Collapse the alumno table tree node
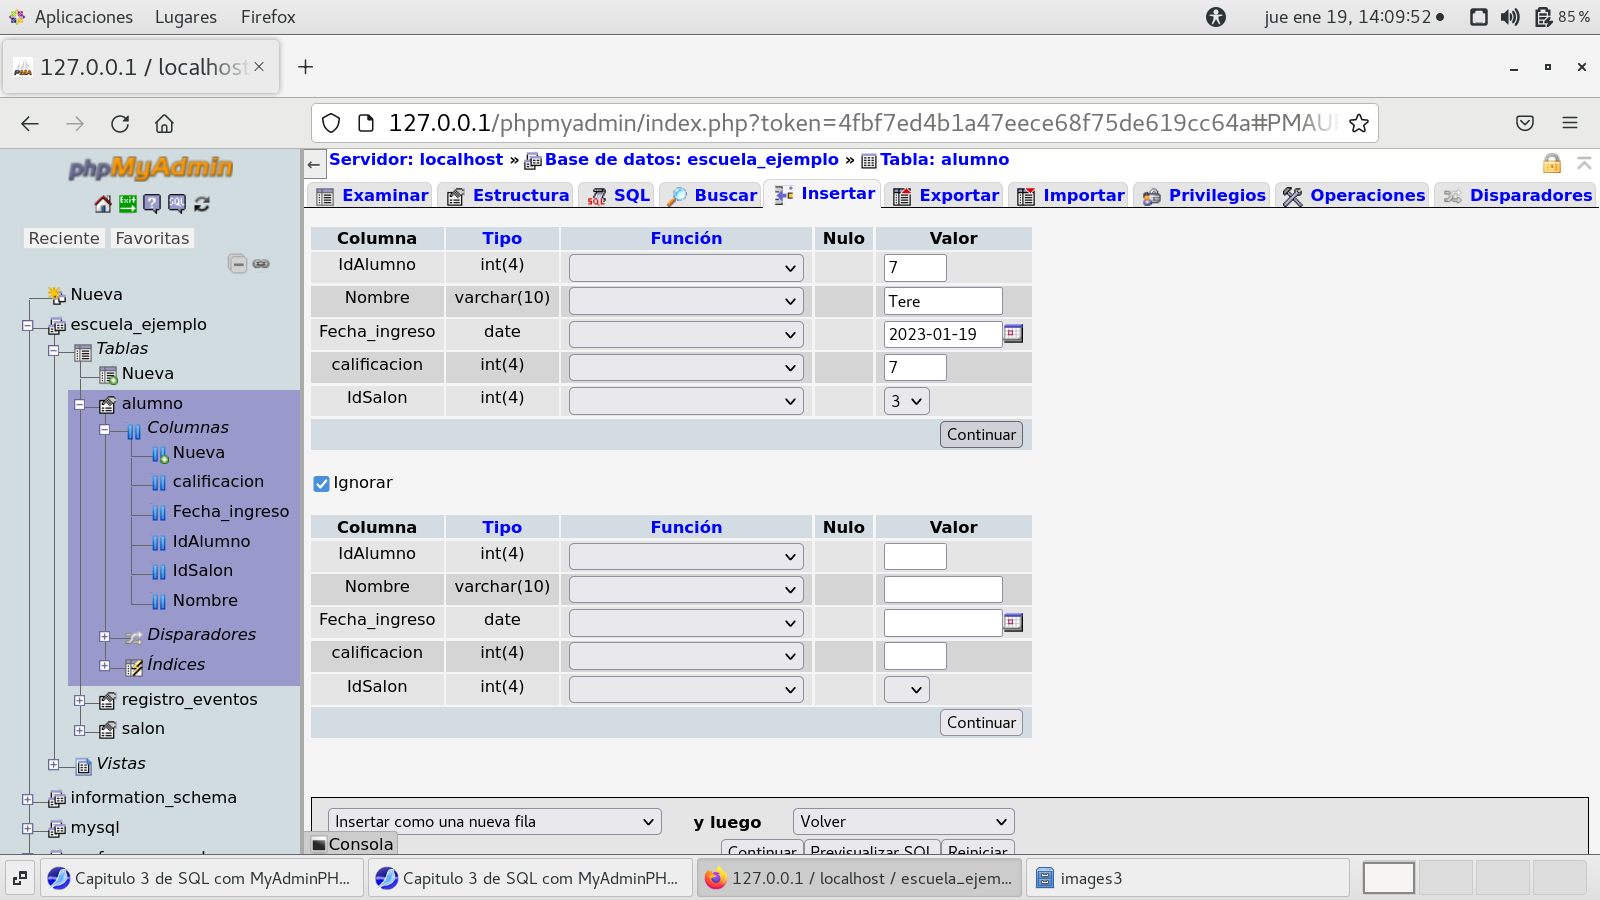 click(x=79, y=404)
